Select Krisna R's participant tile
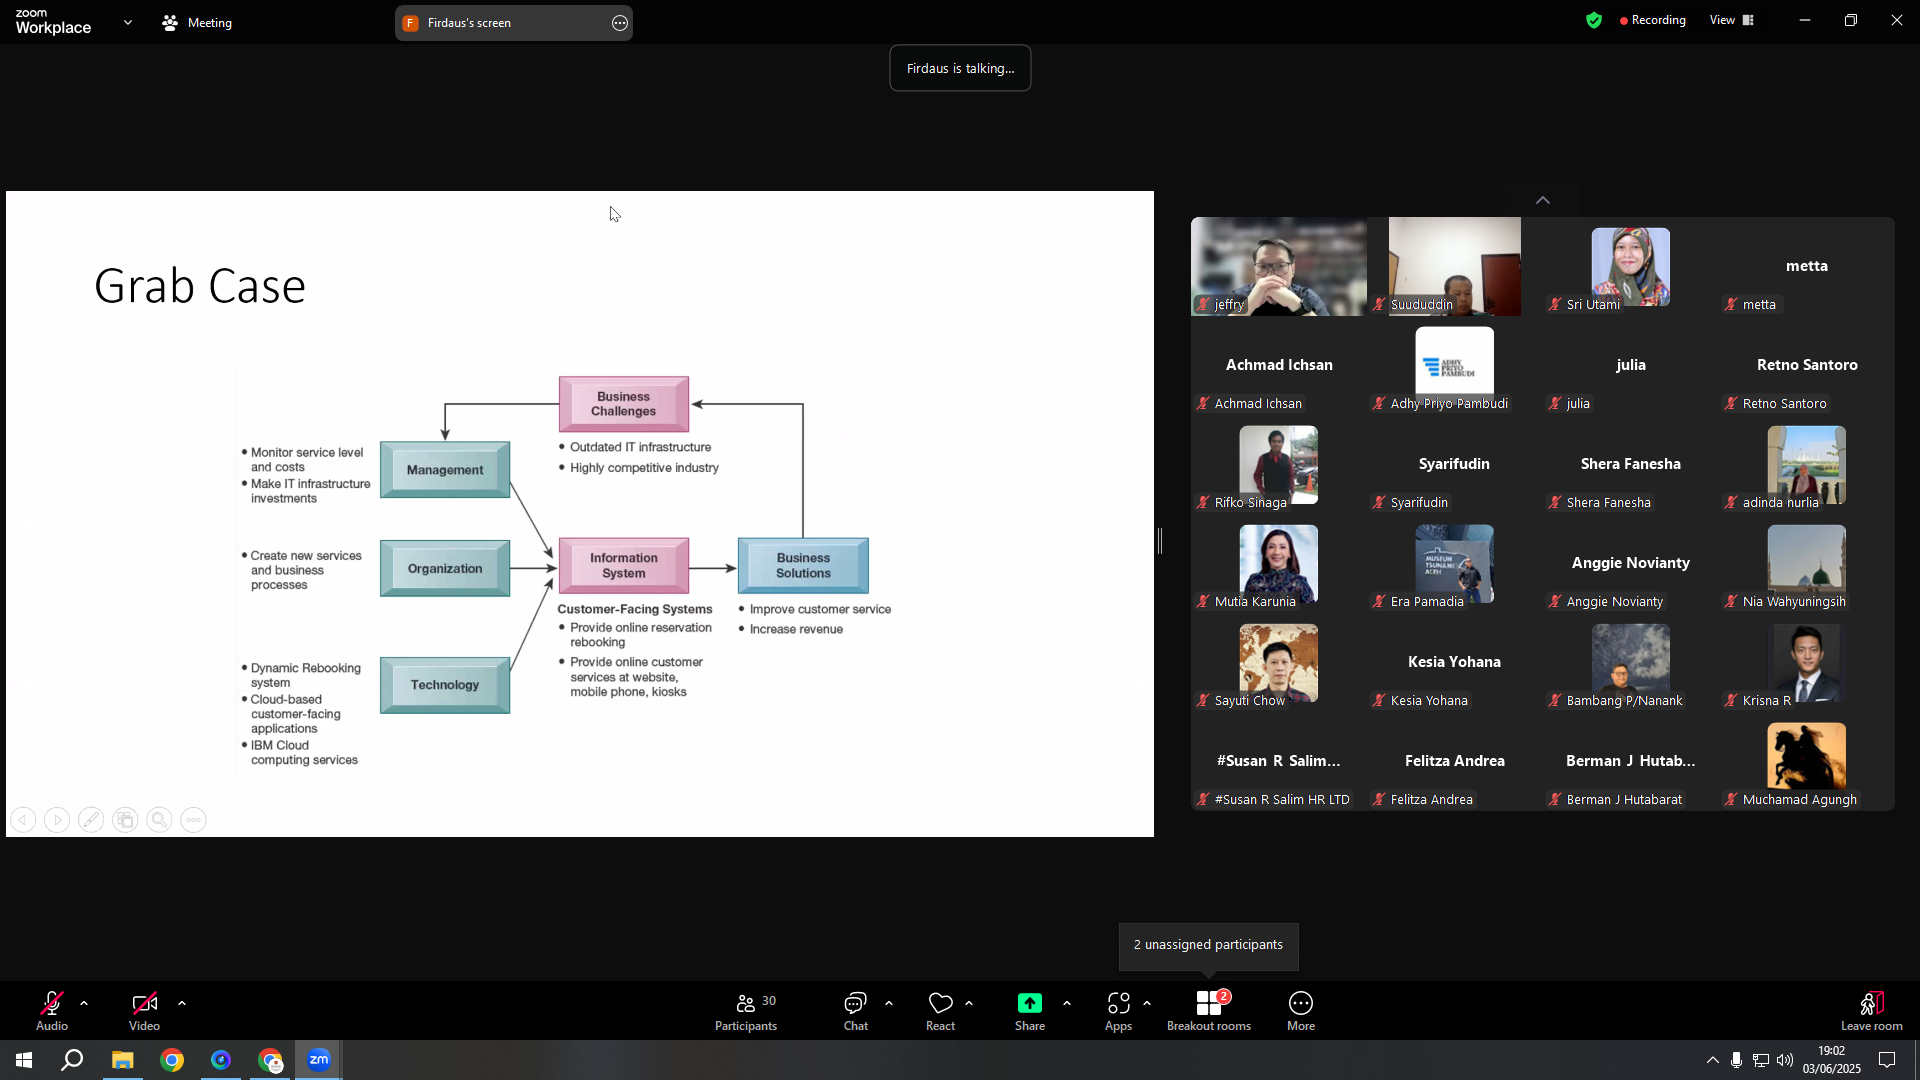The image size is (1920, 1080). 1807,663
